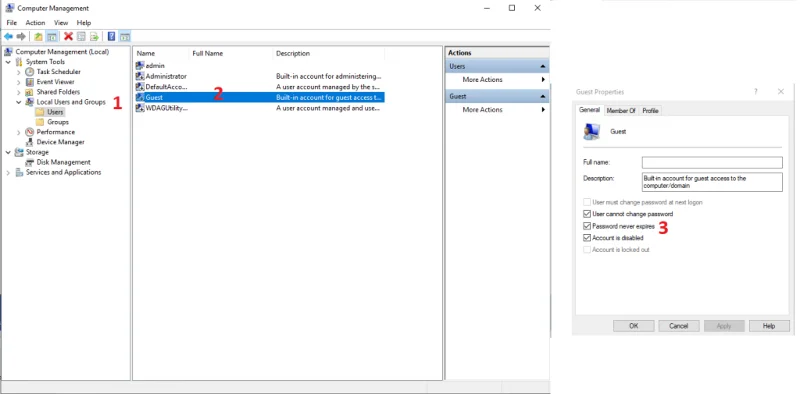Image resolution: width=800 pixels, height=394 pixels.
Task: Click the Forward arrow toolbar icon
Action: (21, 37)
